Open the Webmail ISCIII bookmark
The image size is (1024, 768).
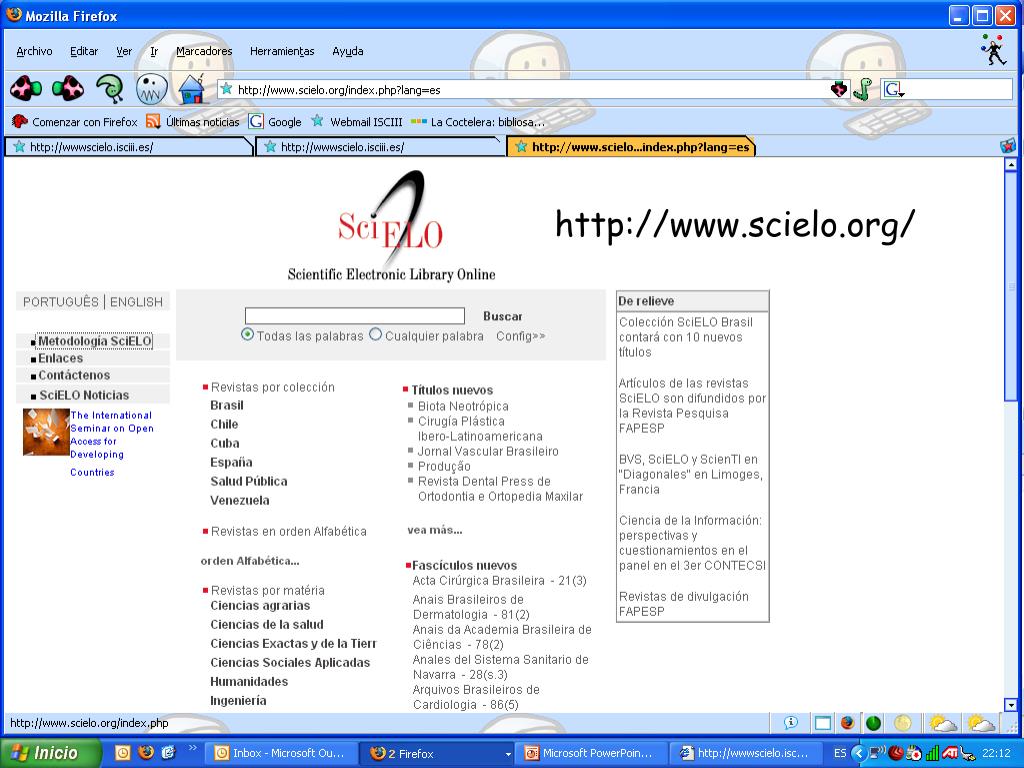(357, 121)
